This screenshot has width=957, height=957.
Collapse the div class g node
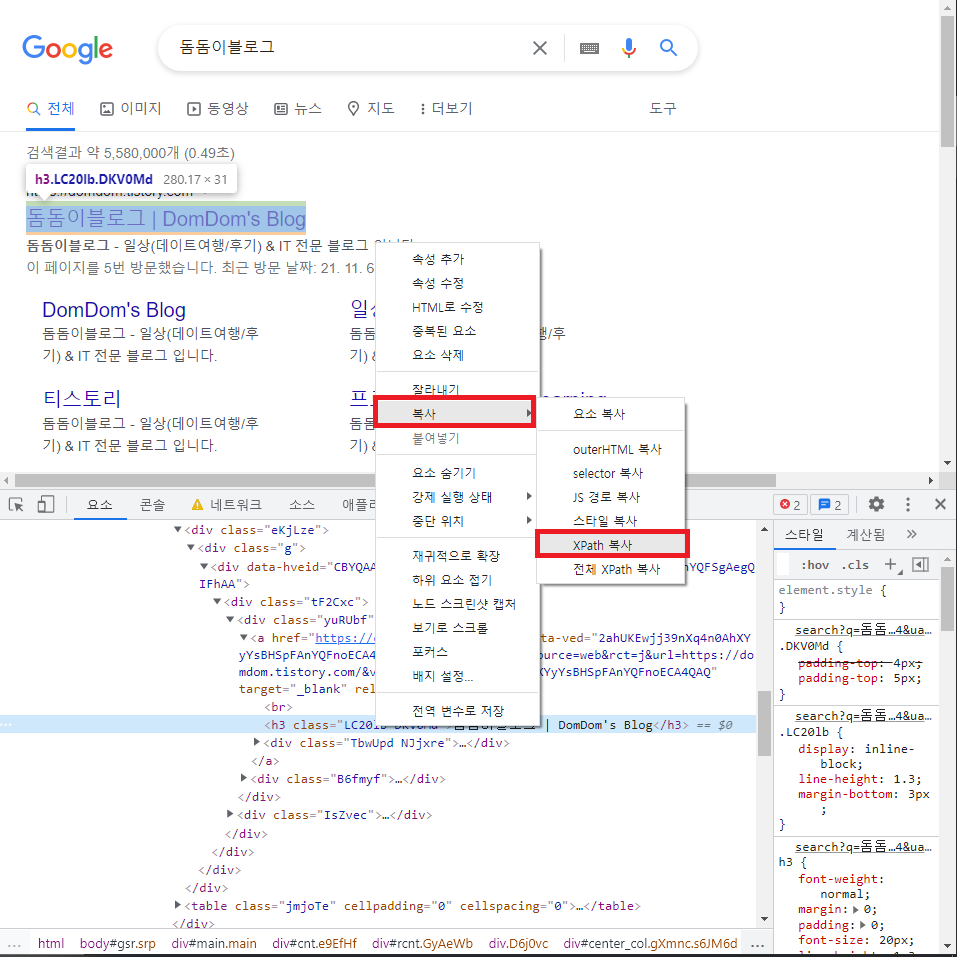[190, 548]
